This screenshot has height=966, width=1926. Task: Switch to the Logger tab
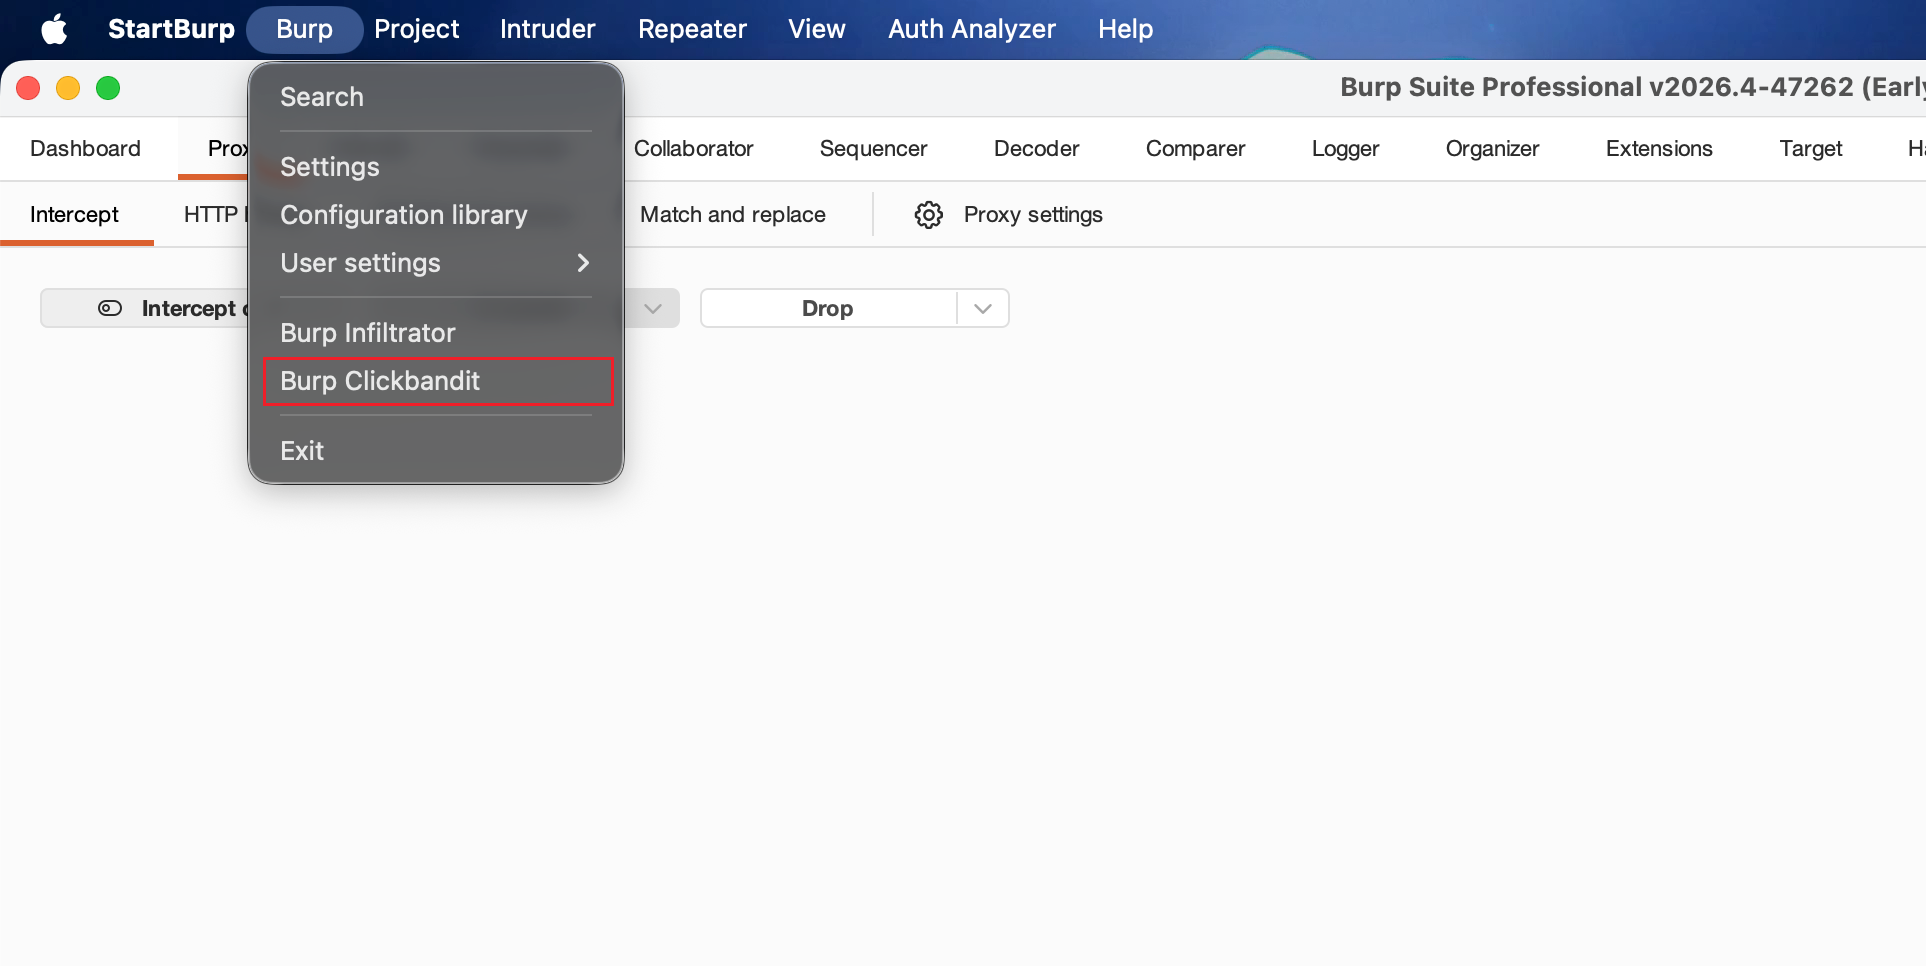(x=1346, y=149)
